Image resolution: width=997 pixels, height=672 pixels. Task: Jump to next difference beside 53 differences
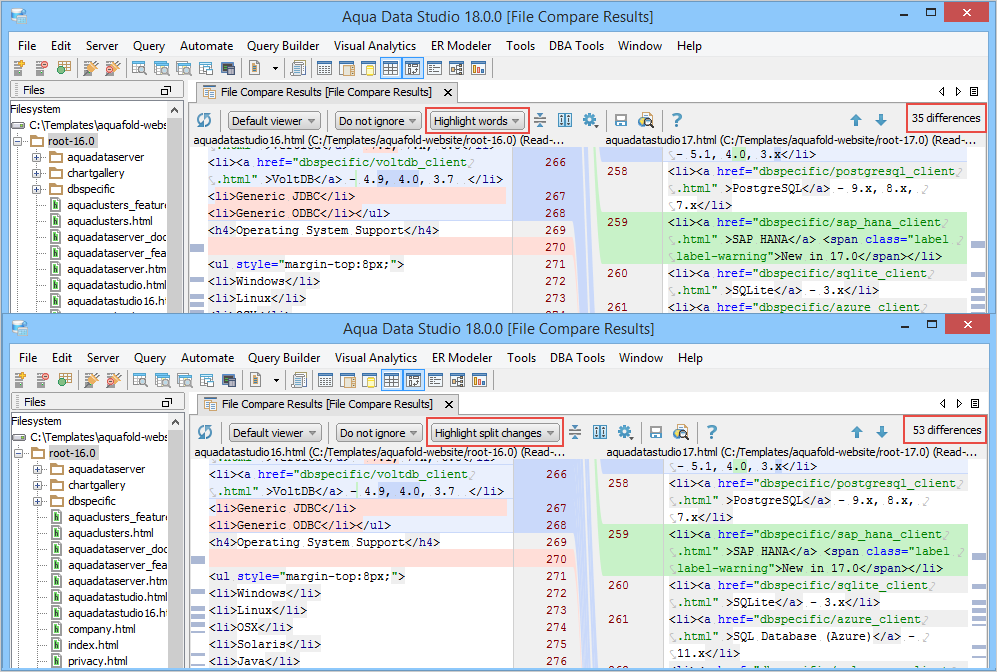[x=881, y=432]
